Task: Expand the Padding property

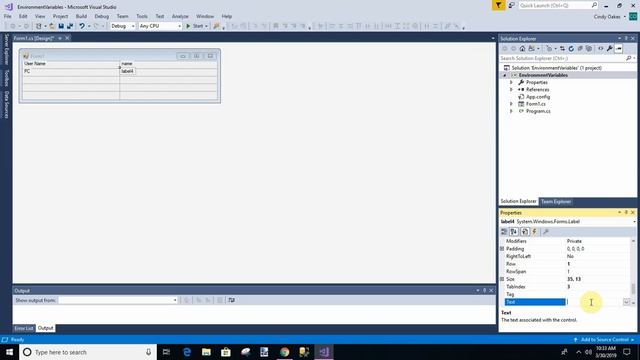Action: (502, 249)
